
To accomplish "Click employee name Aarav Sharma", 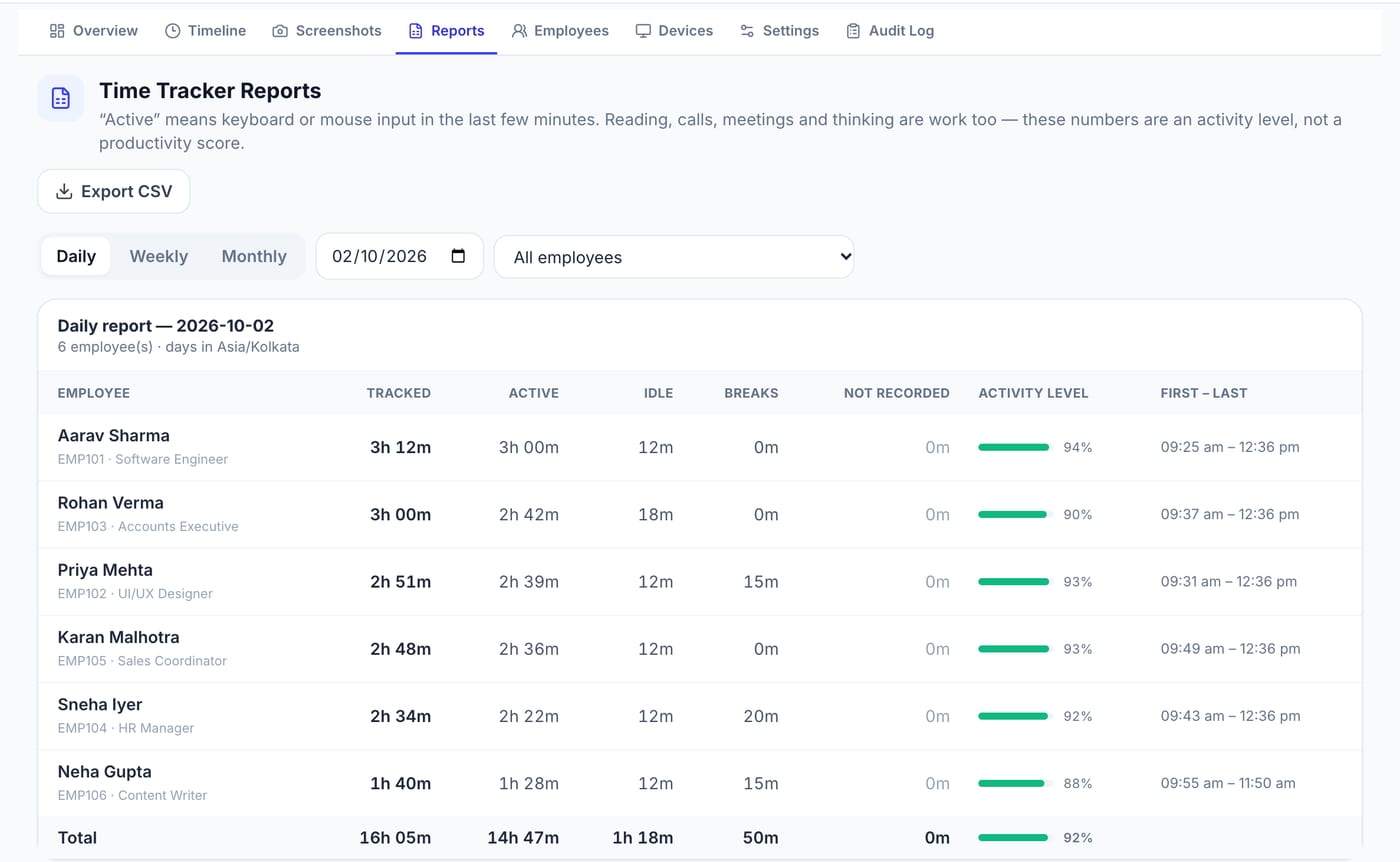I will [114, 436].
